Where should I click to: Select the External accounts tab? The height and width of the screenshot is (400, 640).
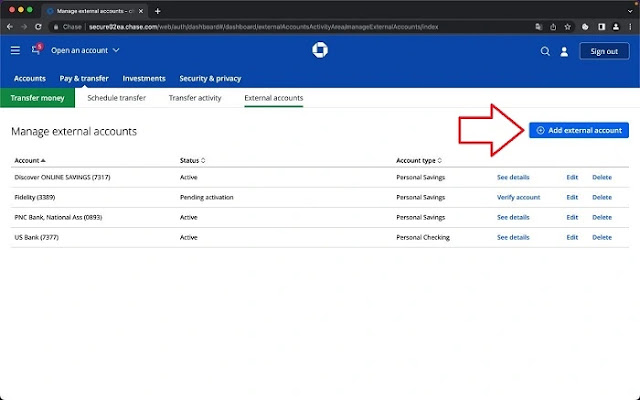point(274,98)
